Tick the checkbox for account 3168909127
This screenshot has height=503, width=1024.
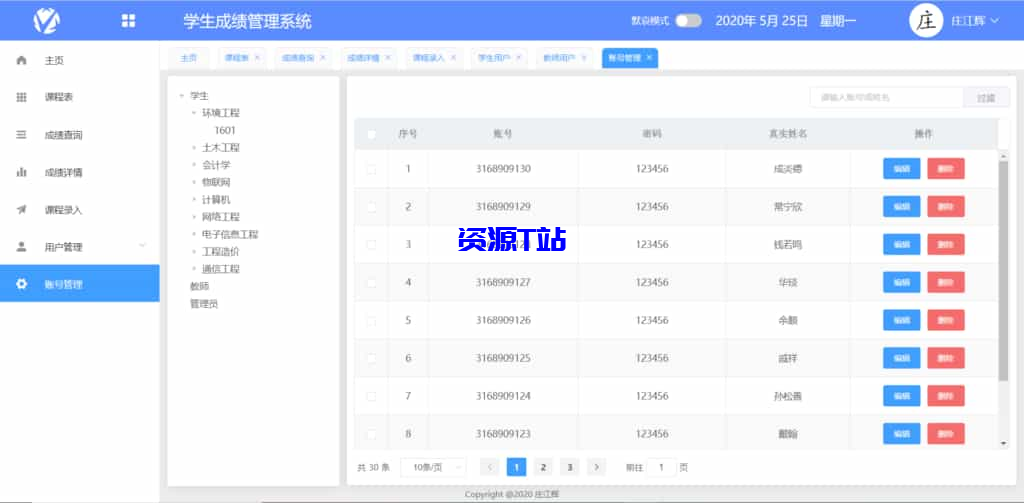[x=372, y=283]
